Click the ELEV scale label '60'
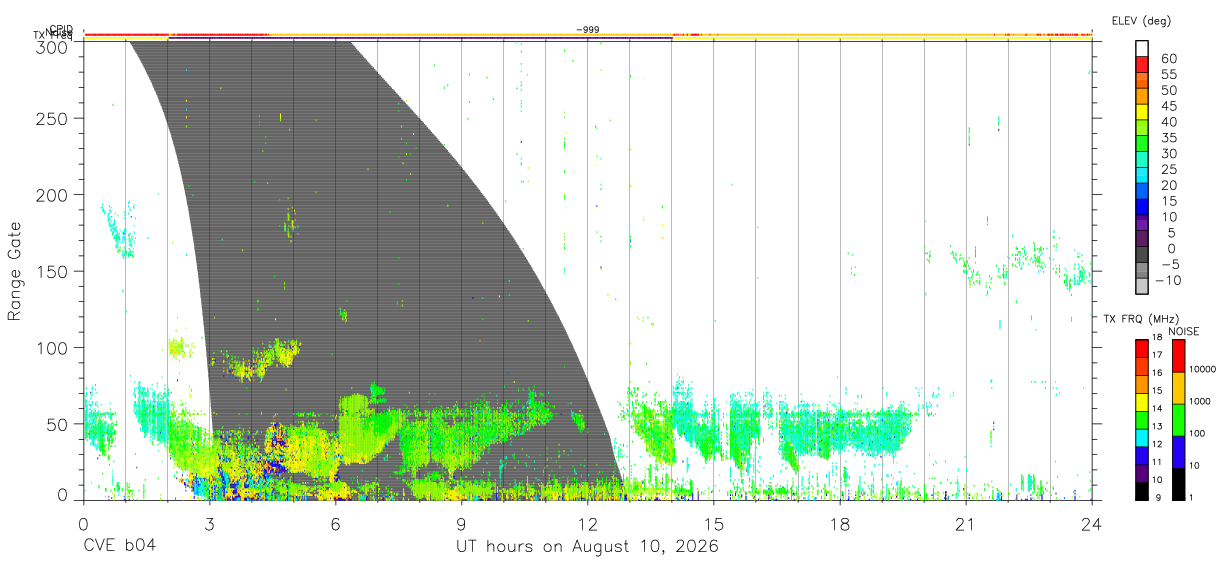 click(x=1168, y=59)
